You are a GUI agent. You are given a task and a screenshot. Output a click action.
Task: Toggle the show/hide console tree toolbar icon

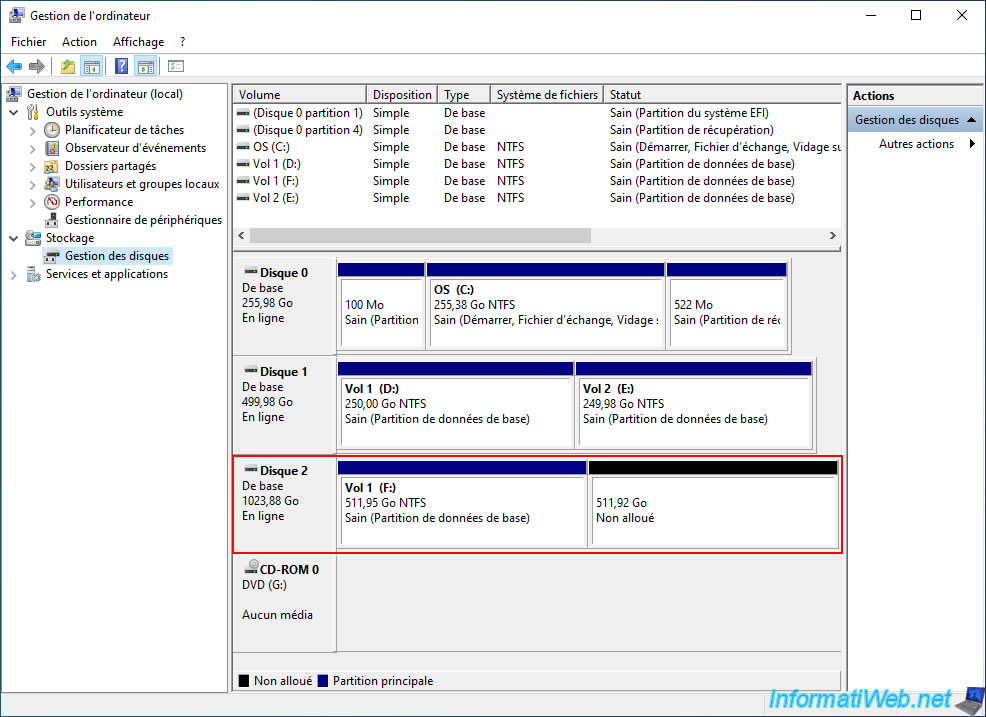[92, 67]
